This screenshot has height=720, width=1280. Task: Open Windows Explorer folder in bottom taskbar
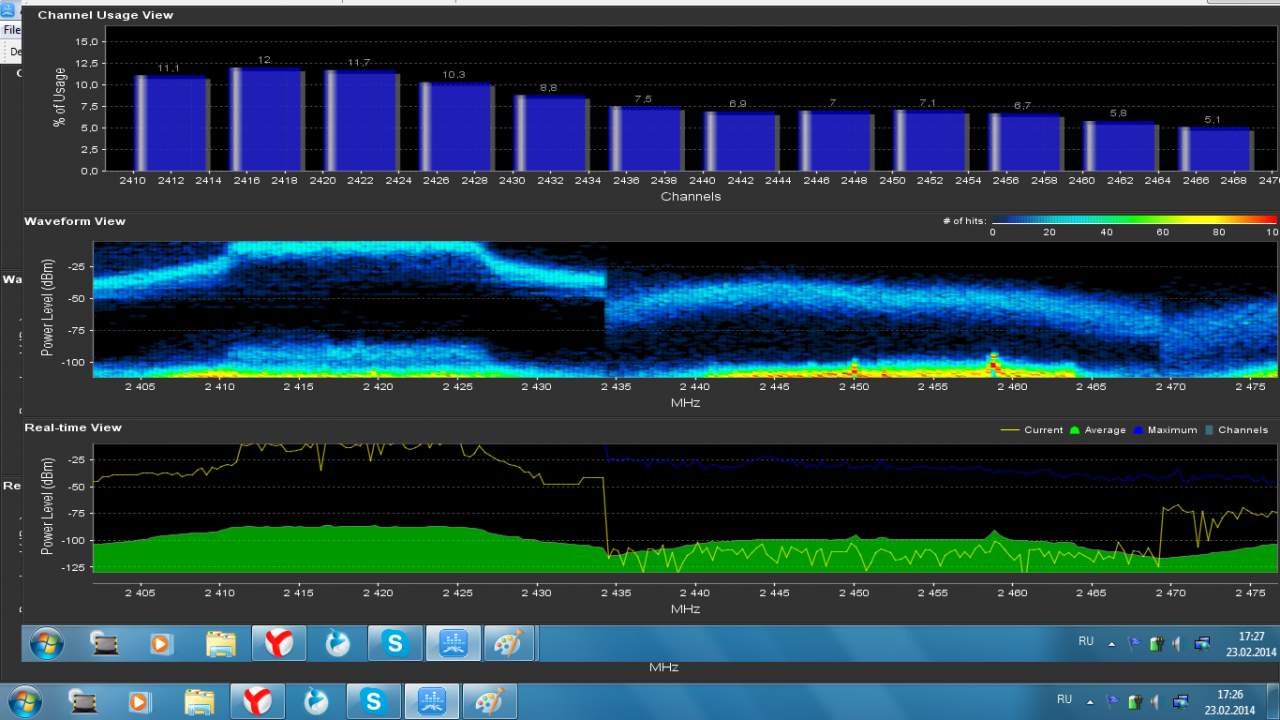point(199,701)
